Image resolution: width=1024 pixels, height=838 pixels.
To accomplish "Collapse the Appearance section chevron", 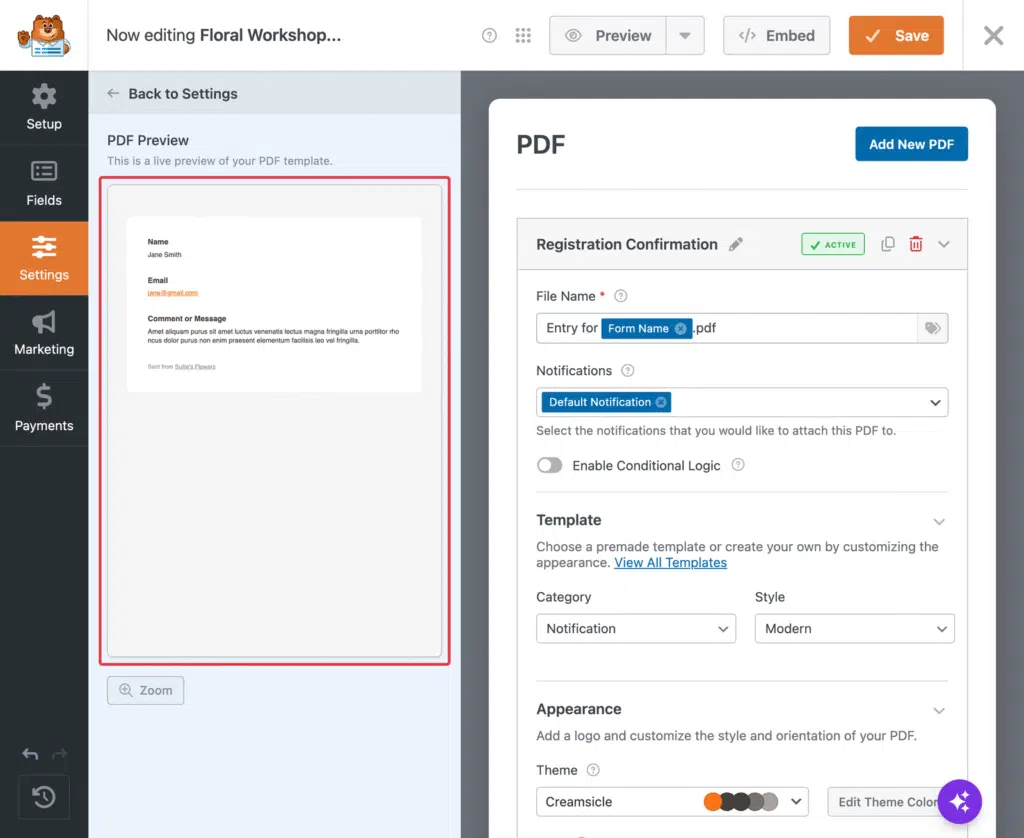I will point(939,710).
